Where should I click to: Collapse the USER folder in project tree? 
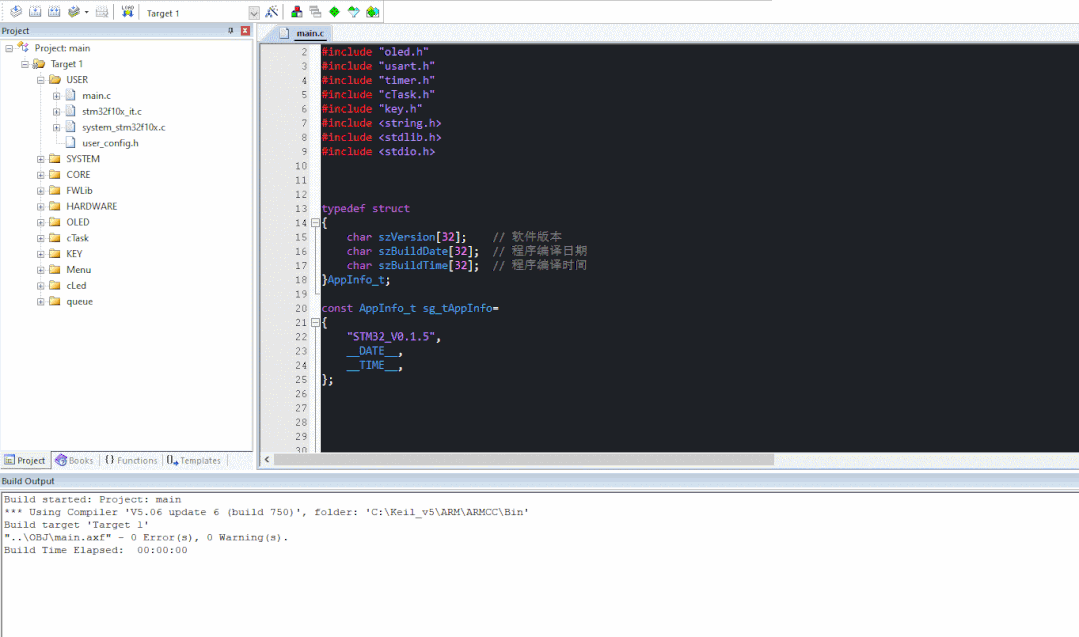(x=41, y=79)
